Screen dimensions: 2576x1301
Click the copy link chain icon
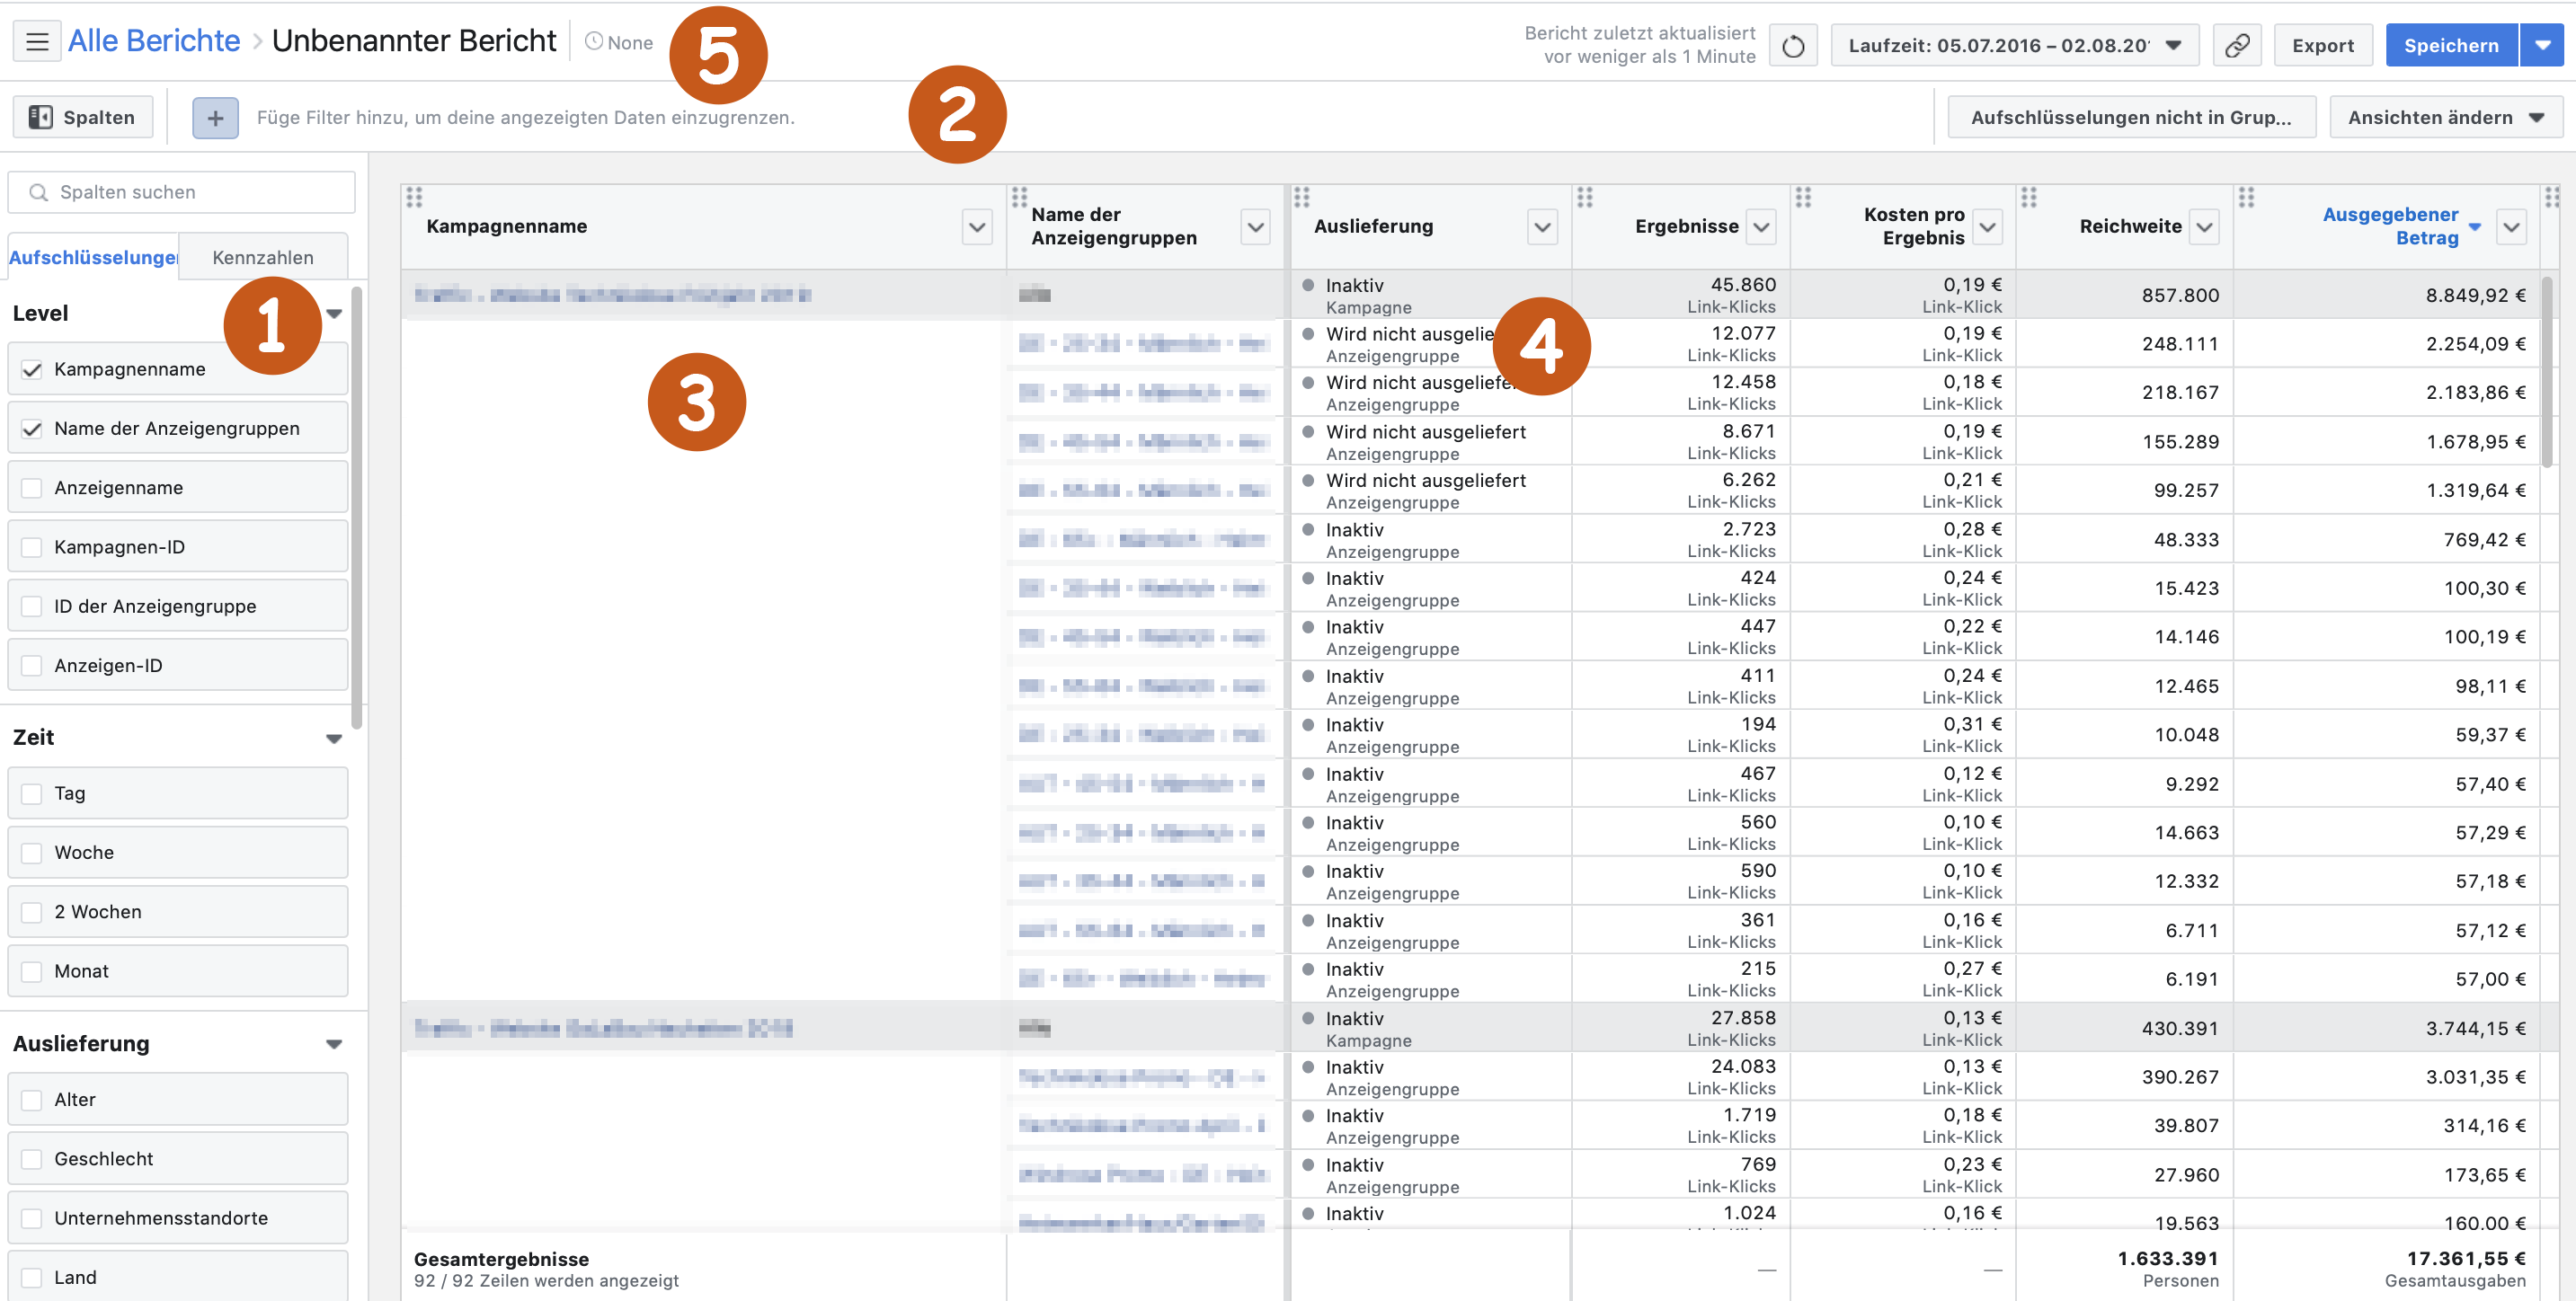coord(2236,46)
